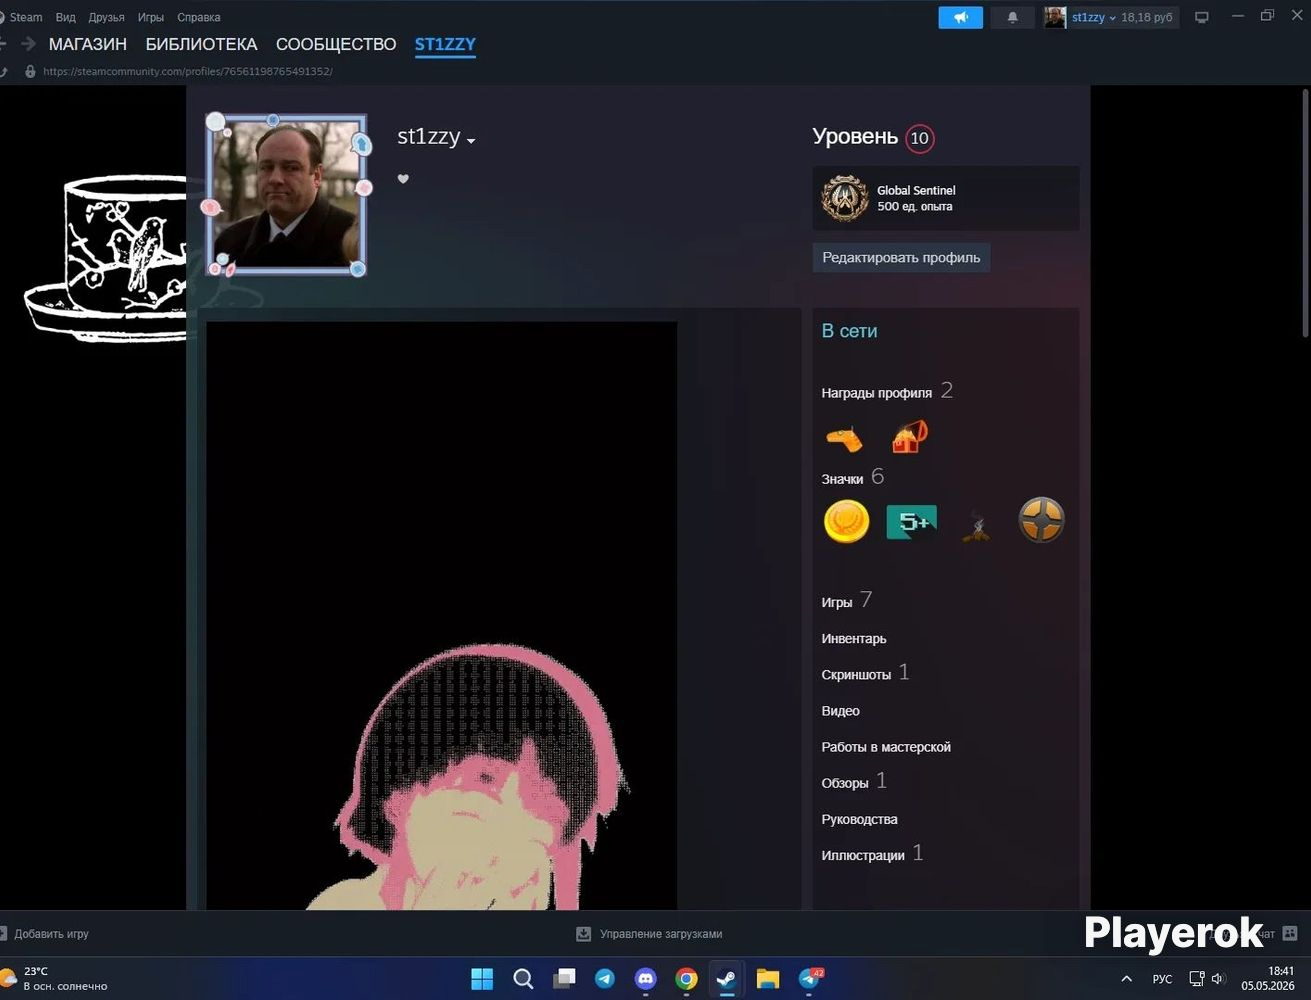
Task: Open the Инвентарь link
Action: point(854,639)
